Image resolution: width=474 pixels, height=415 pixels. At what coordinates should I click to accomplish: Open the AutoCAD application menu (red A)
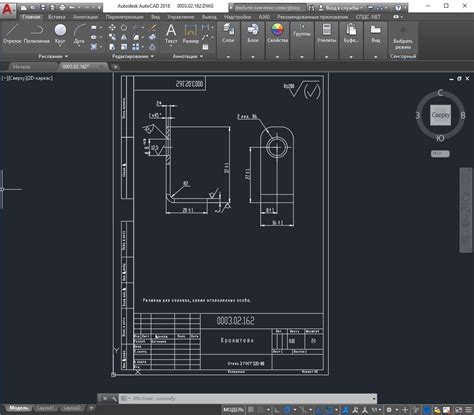[7, 9]
